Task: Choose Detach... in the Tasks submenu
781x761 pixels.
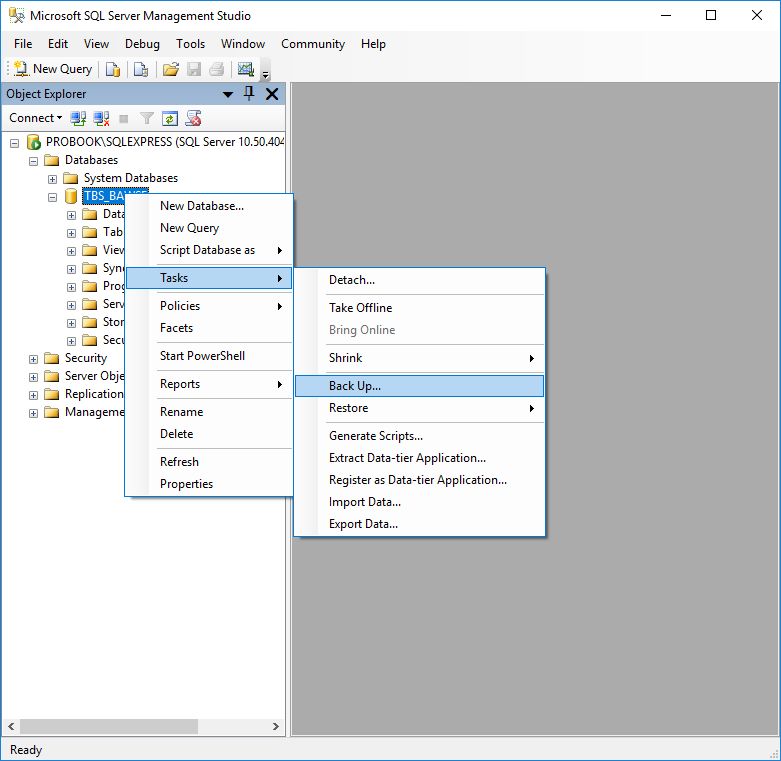Action: point(352,280)
